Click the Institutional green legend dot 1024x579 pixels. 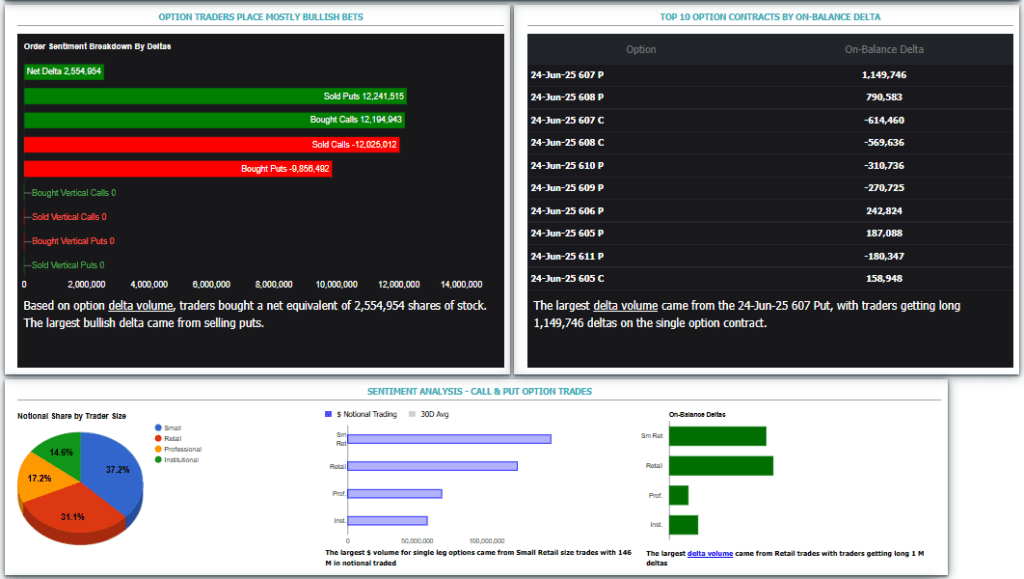tap(158, 460)
